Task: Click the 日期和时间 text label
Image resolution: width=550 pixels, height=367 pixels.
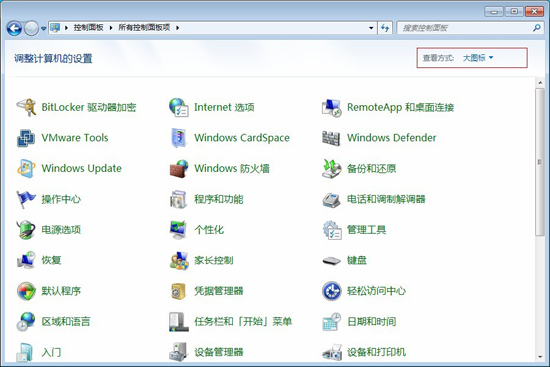Action: pyautogui.click(x=371, y=321)
